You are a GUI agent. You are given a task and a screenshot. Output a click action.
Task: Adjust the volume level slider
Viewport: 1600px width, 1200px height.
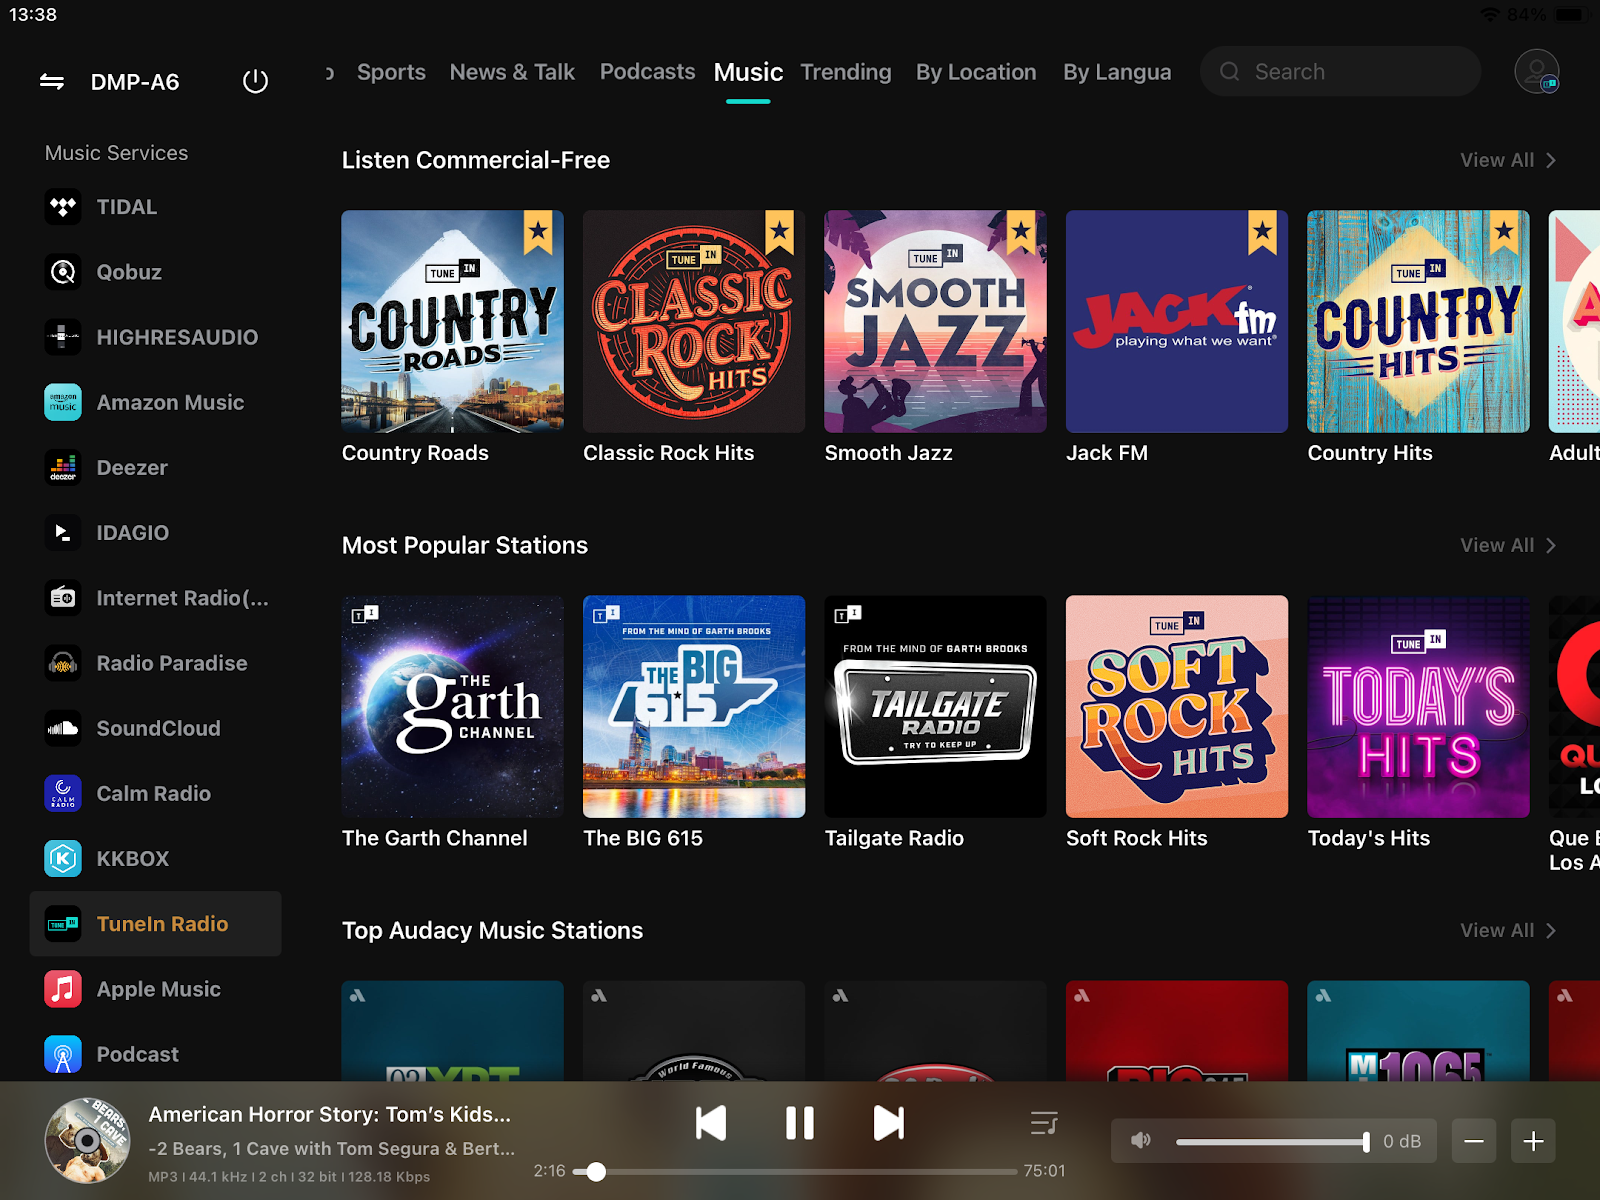tap(1272, 1141)
